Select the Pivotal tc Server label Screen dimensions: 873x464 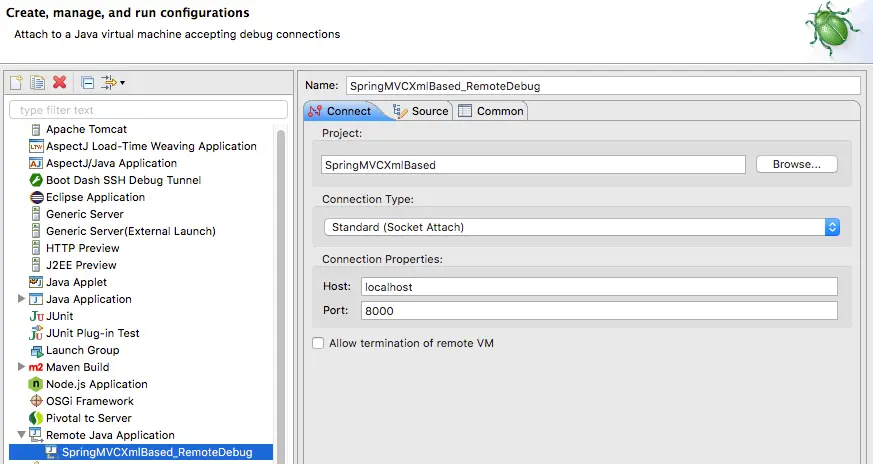pyautogui.click(x=89, y=418)
